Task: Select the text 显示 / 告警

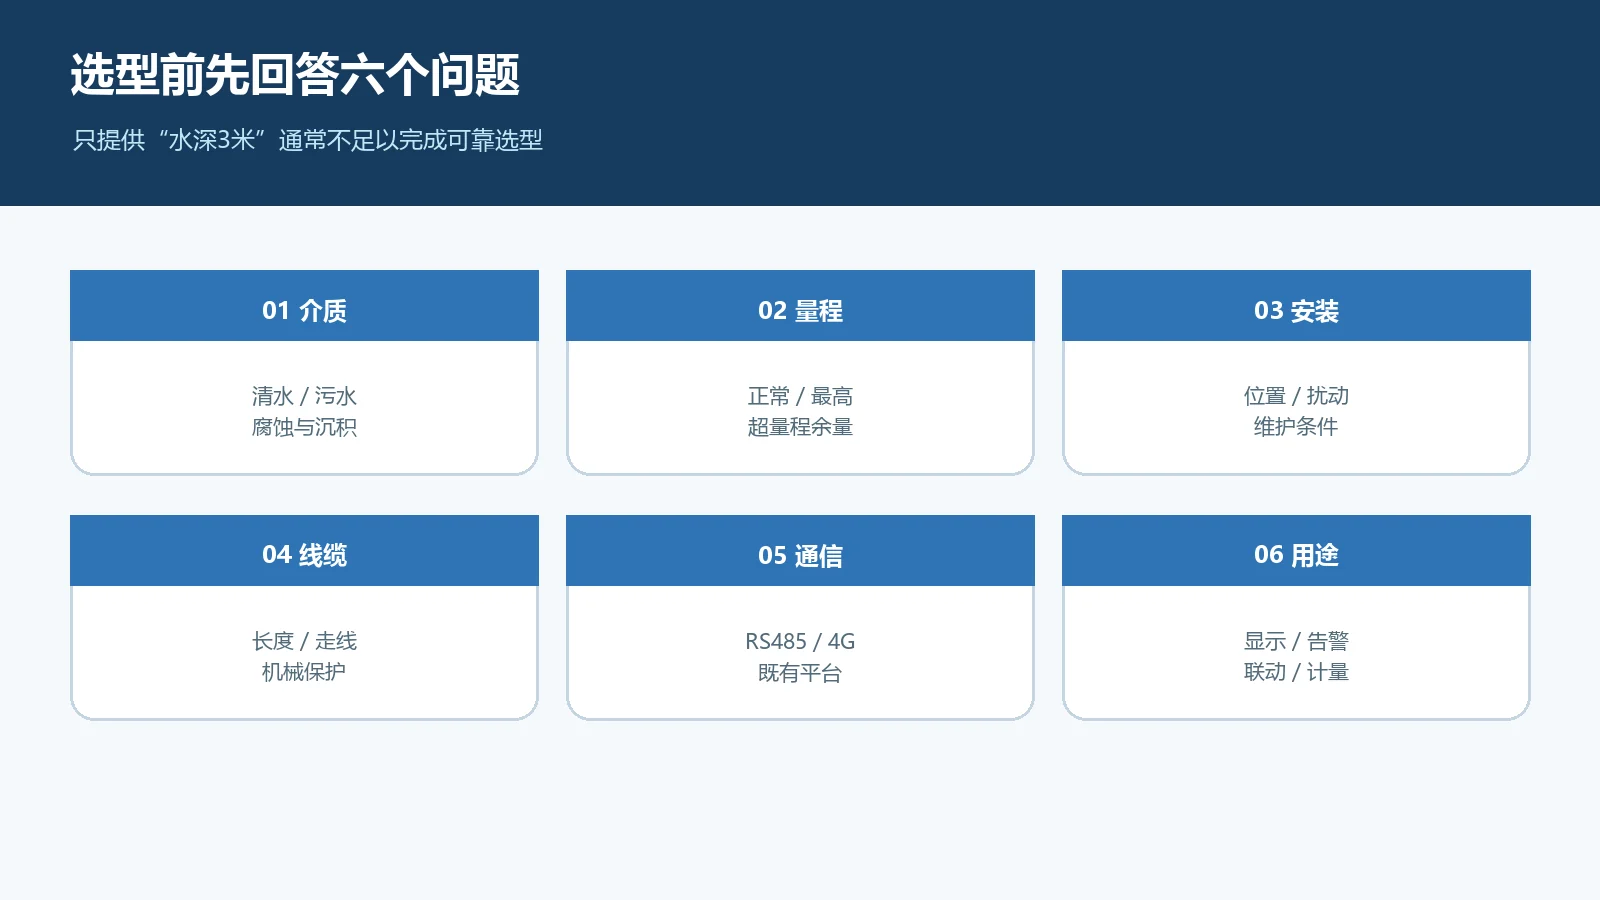Action: [x=1296, y=641]
